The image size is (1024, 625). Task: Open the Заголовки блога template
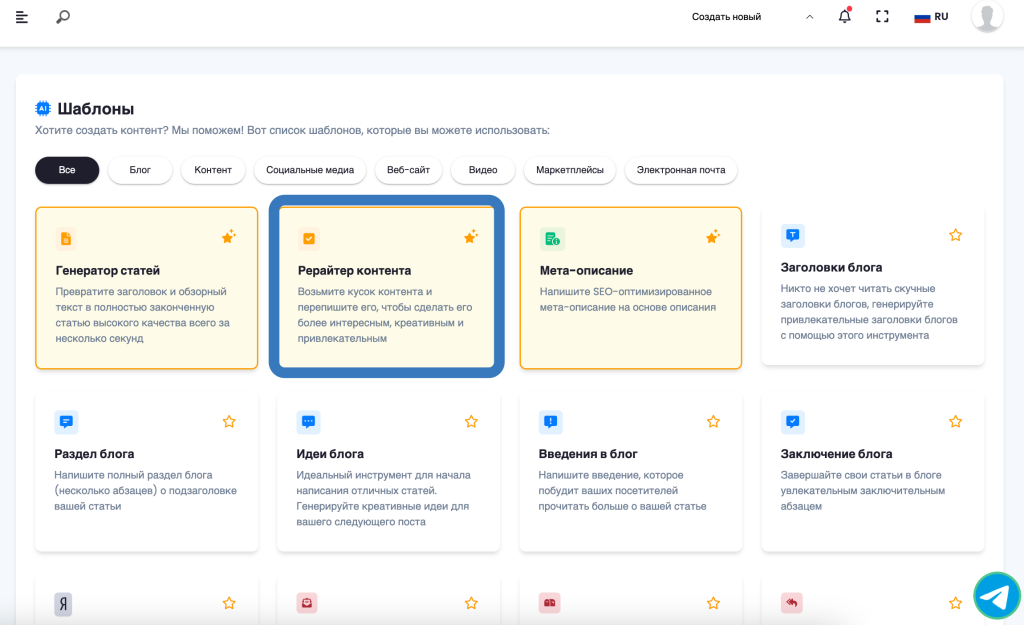pos(873,285)
